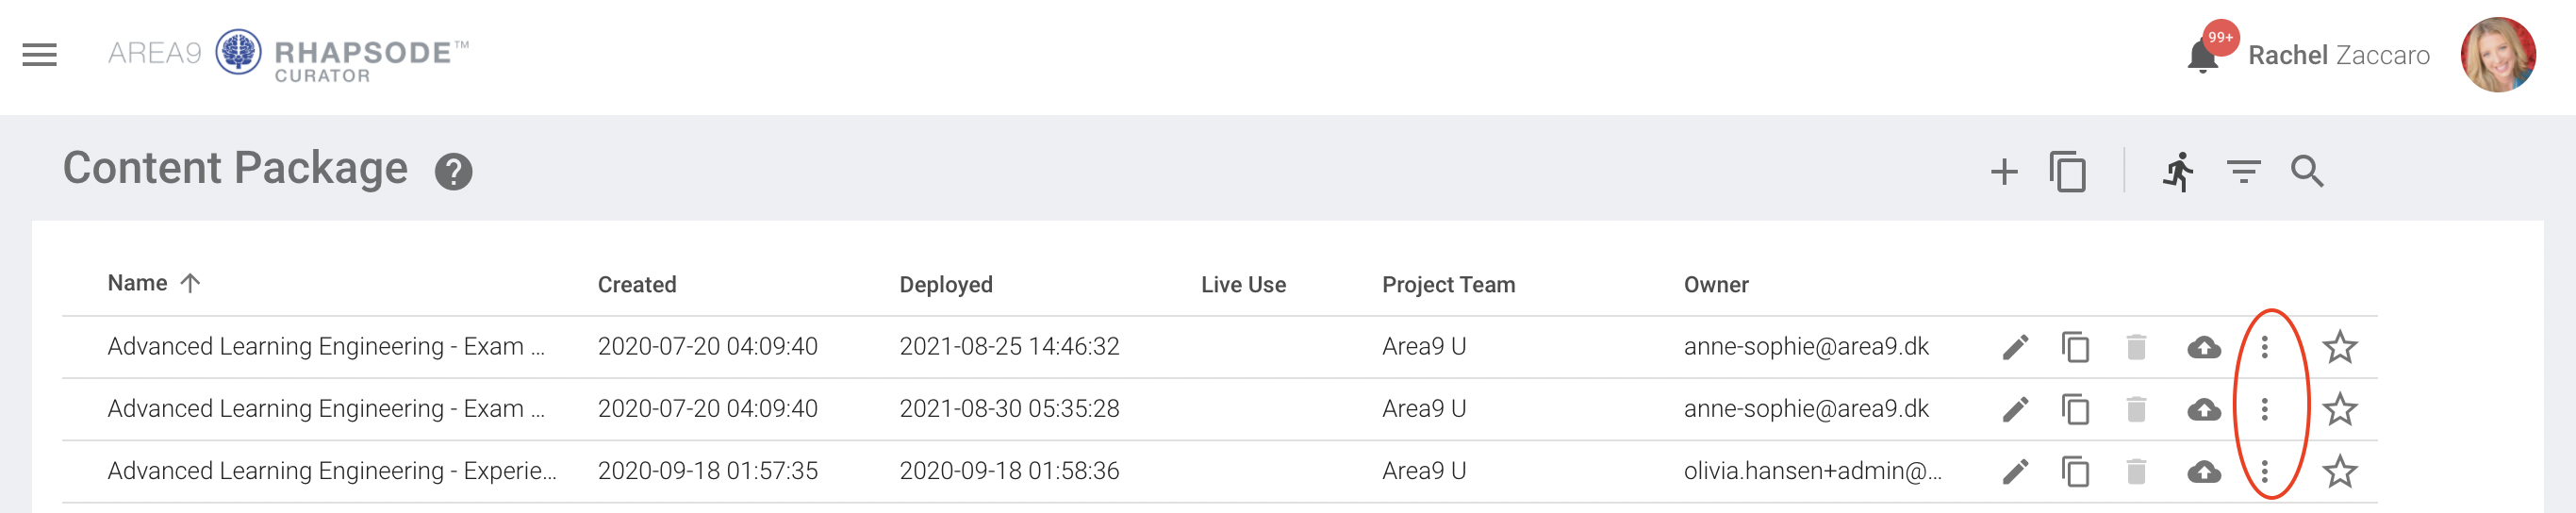The height and width of the screenshot is (513, 2576).
Task: Click the copy icon in the top toolbar
Action: pyautogui.click(x=2067, y=171)
